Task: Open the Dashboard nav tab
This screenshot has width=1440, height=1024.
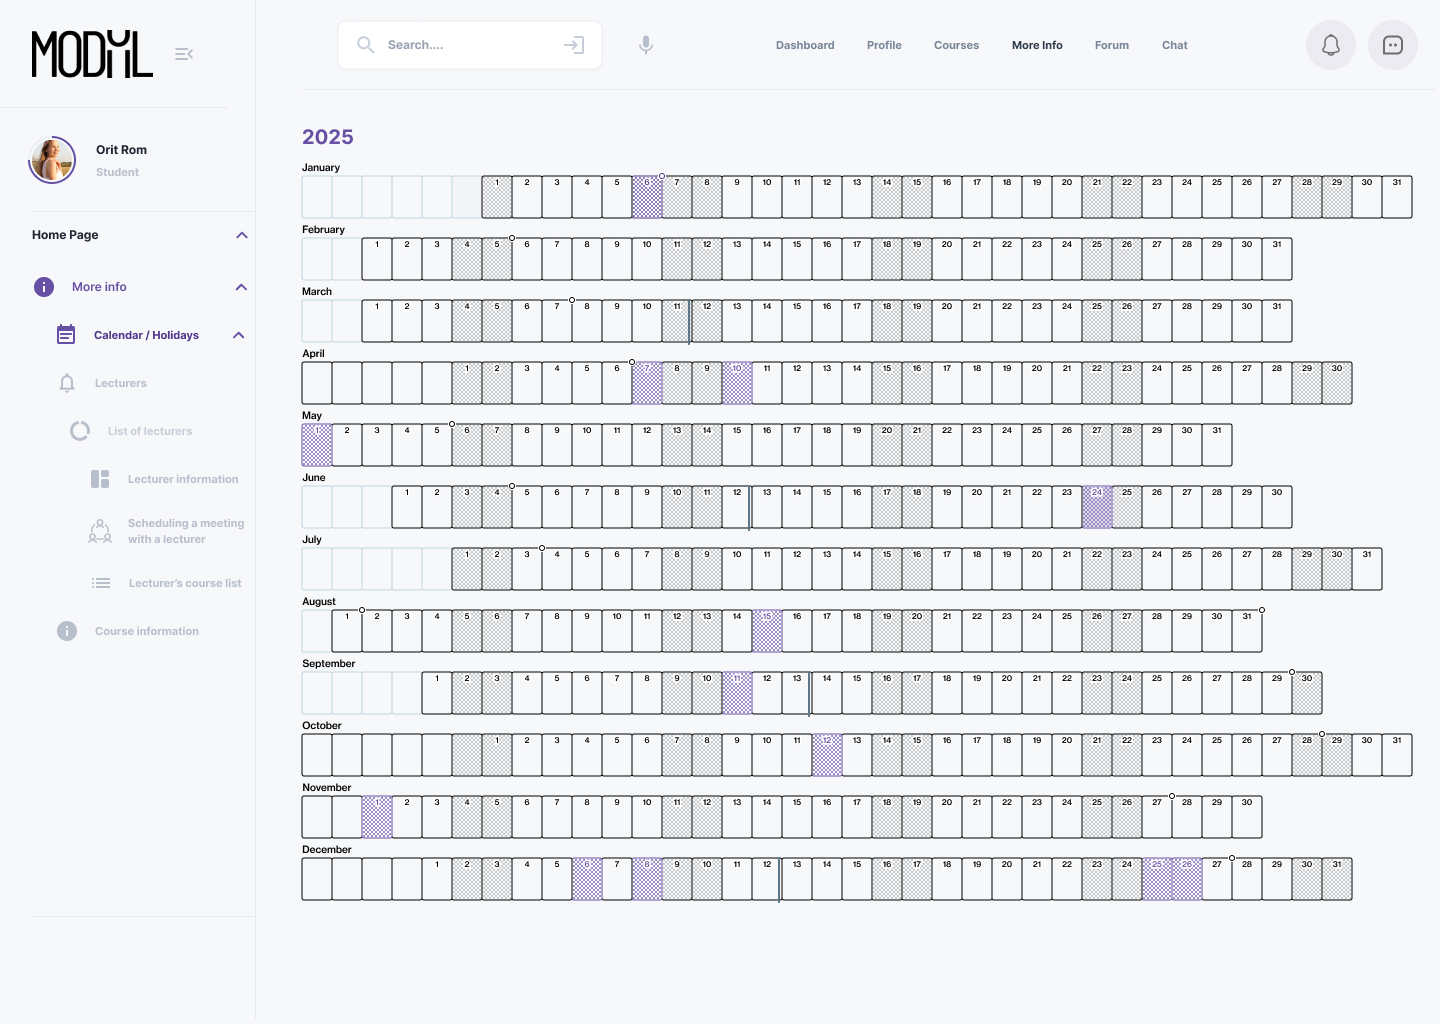Action: 804,45
